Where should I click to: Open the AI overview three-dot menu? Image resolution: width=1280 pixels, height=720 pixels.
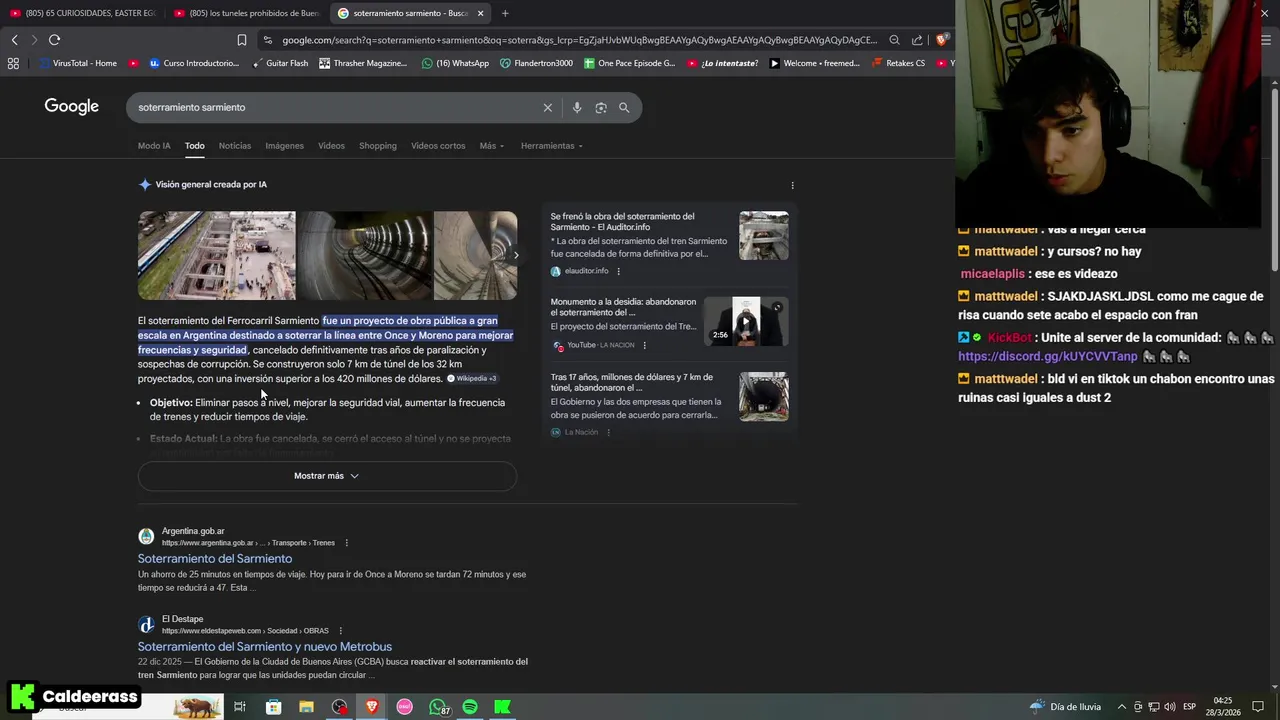click(793, 185)
